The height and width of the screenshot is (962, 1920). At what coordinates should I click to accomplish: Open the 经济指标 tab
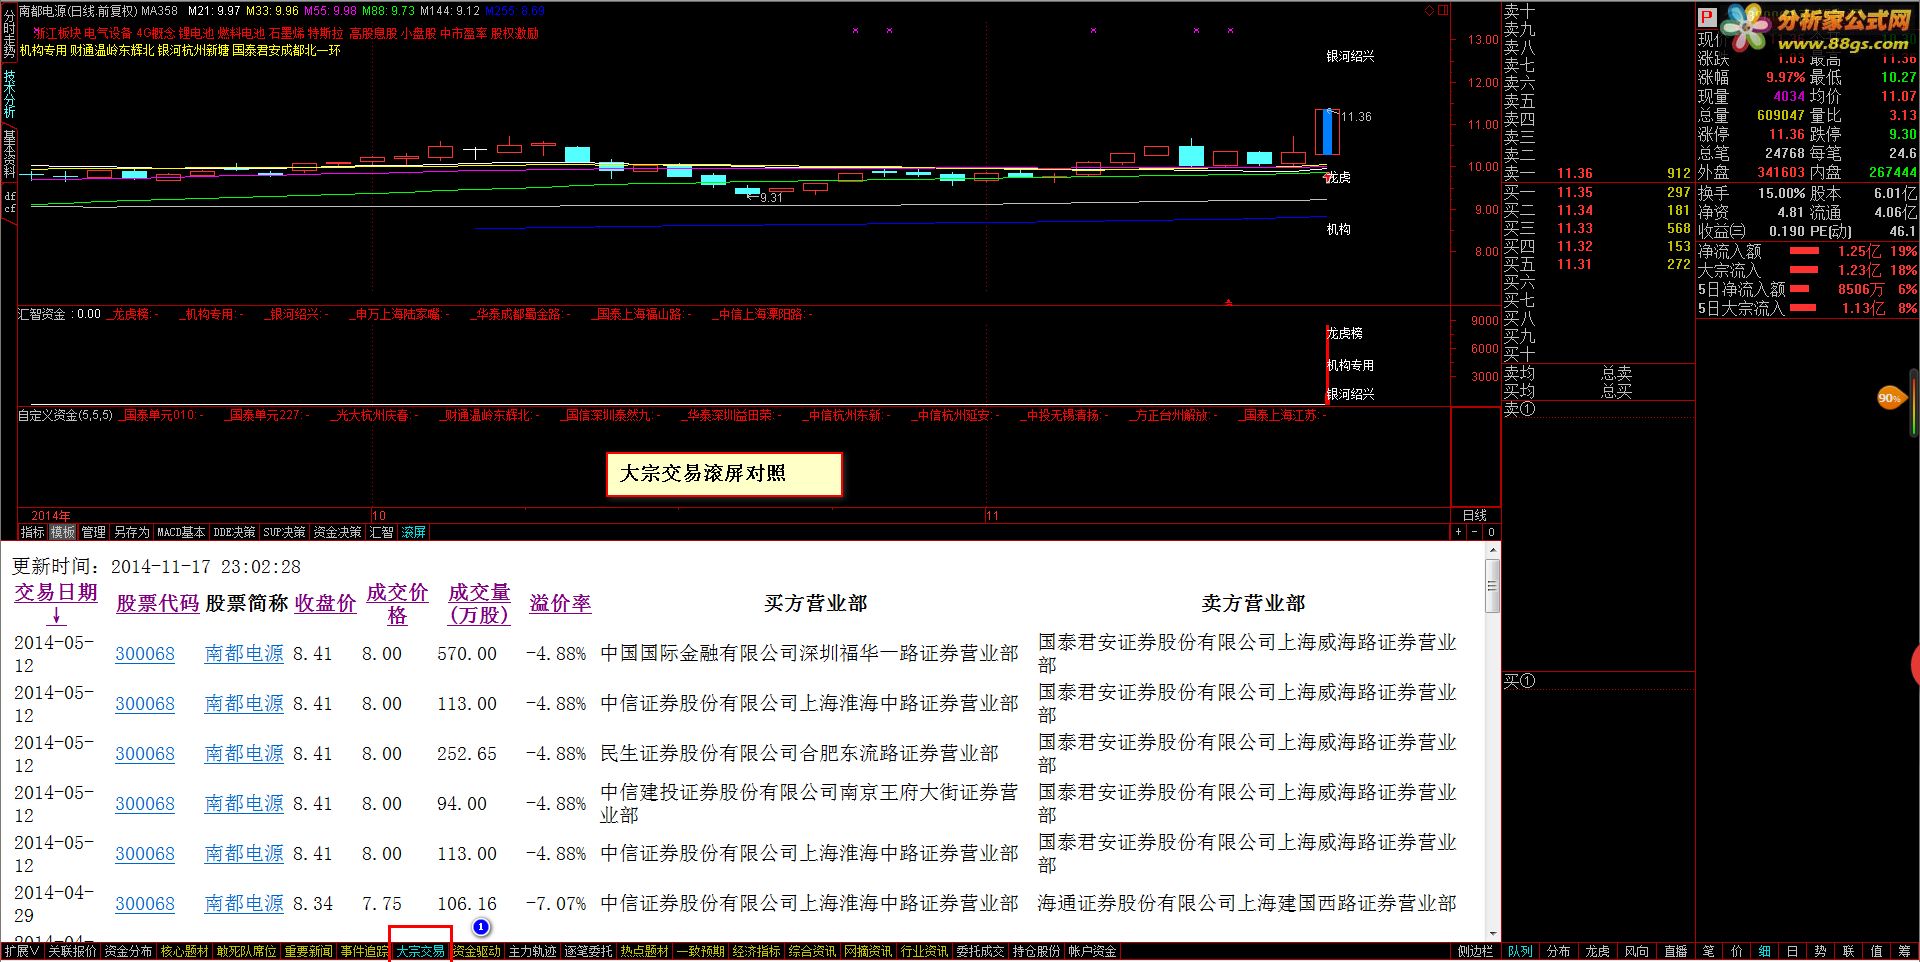(x=757, y=951)
